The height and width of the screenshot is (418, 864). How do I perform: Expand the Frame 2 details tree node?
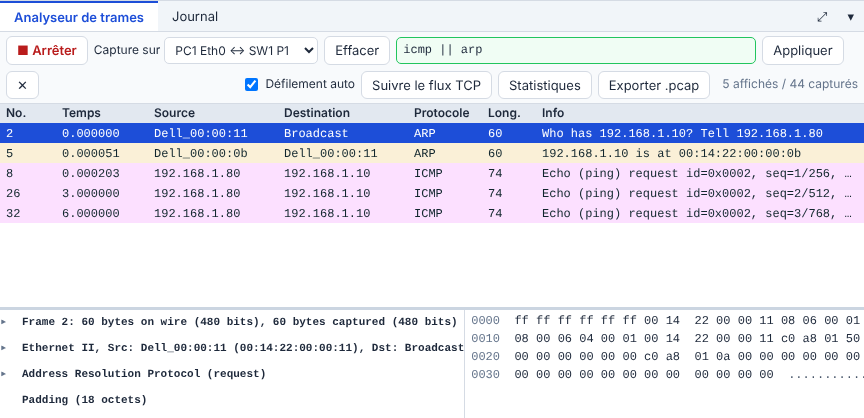4,322
